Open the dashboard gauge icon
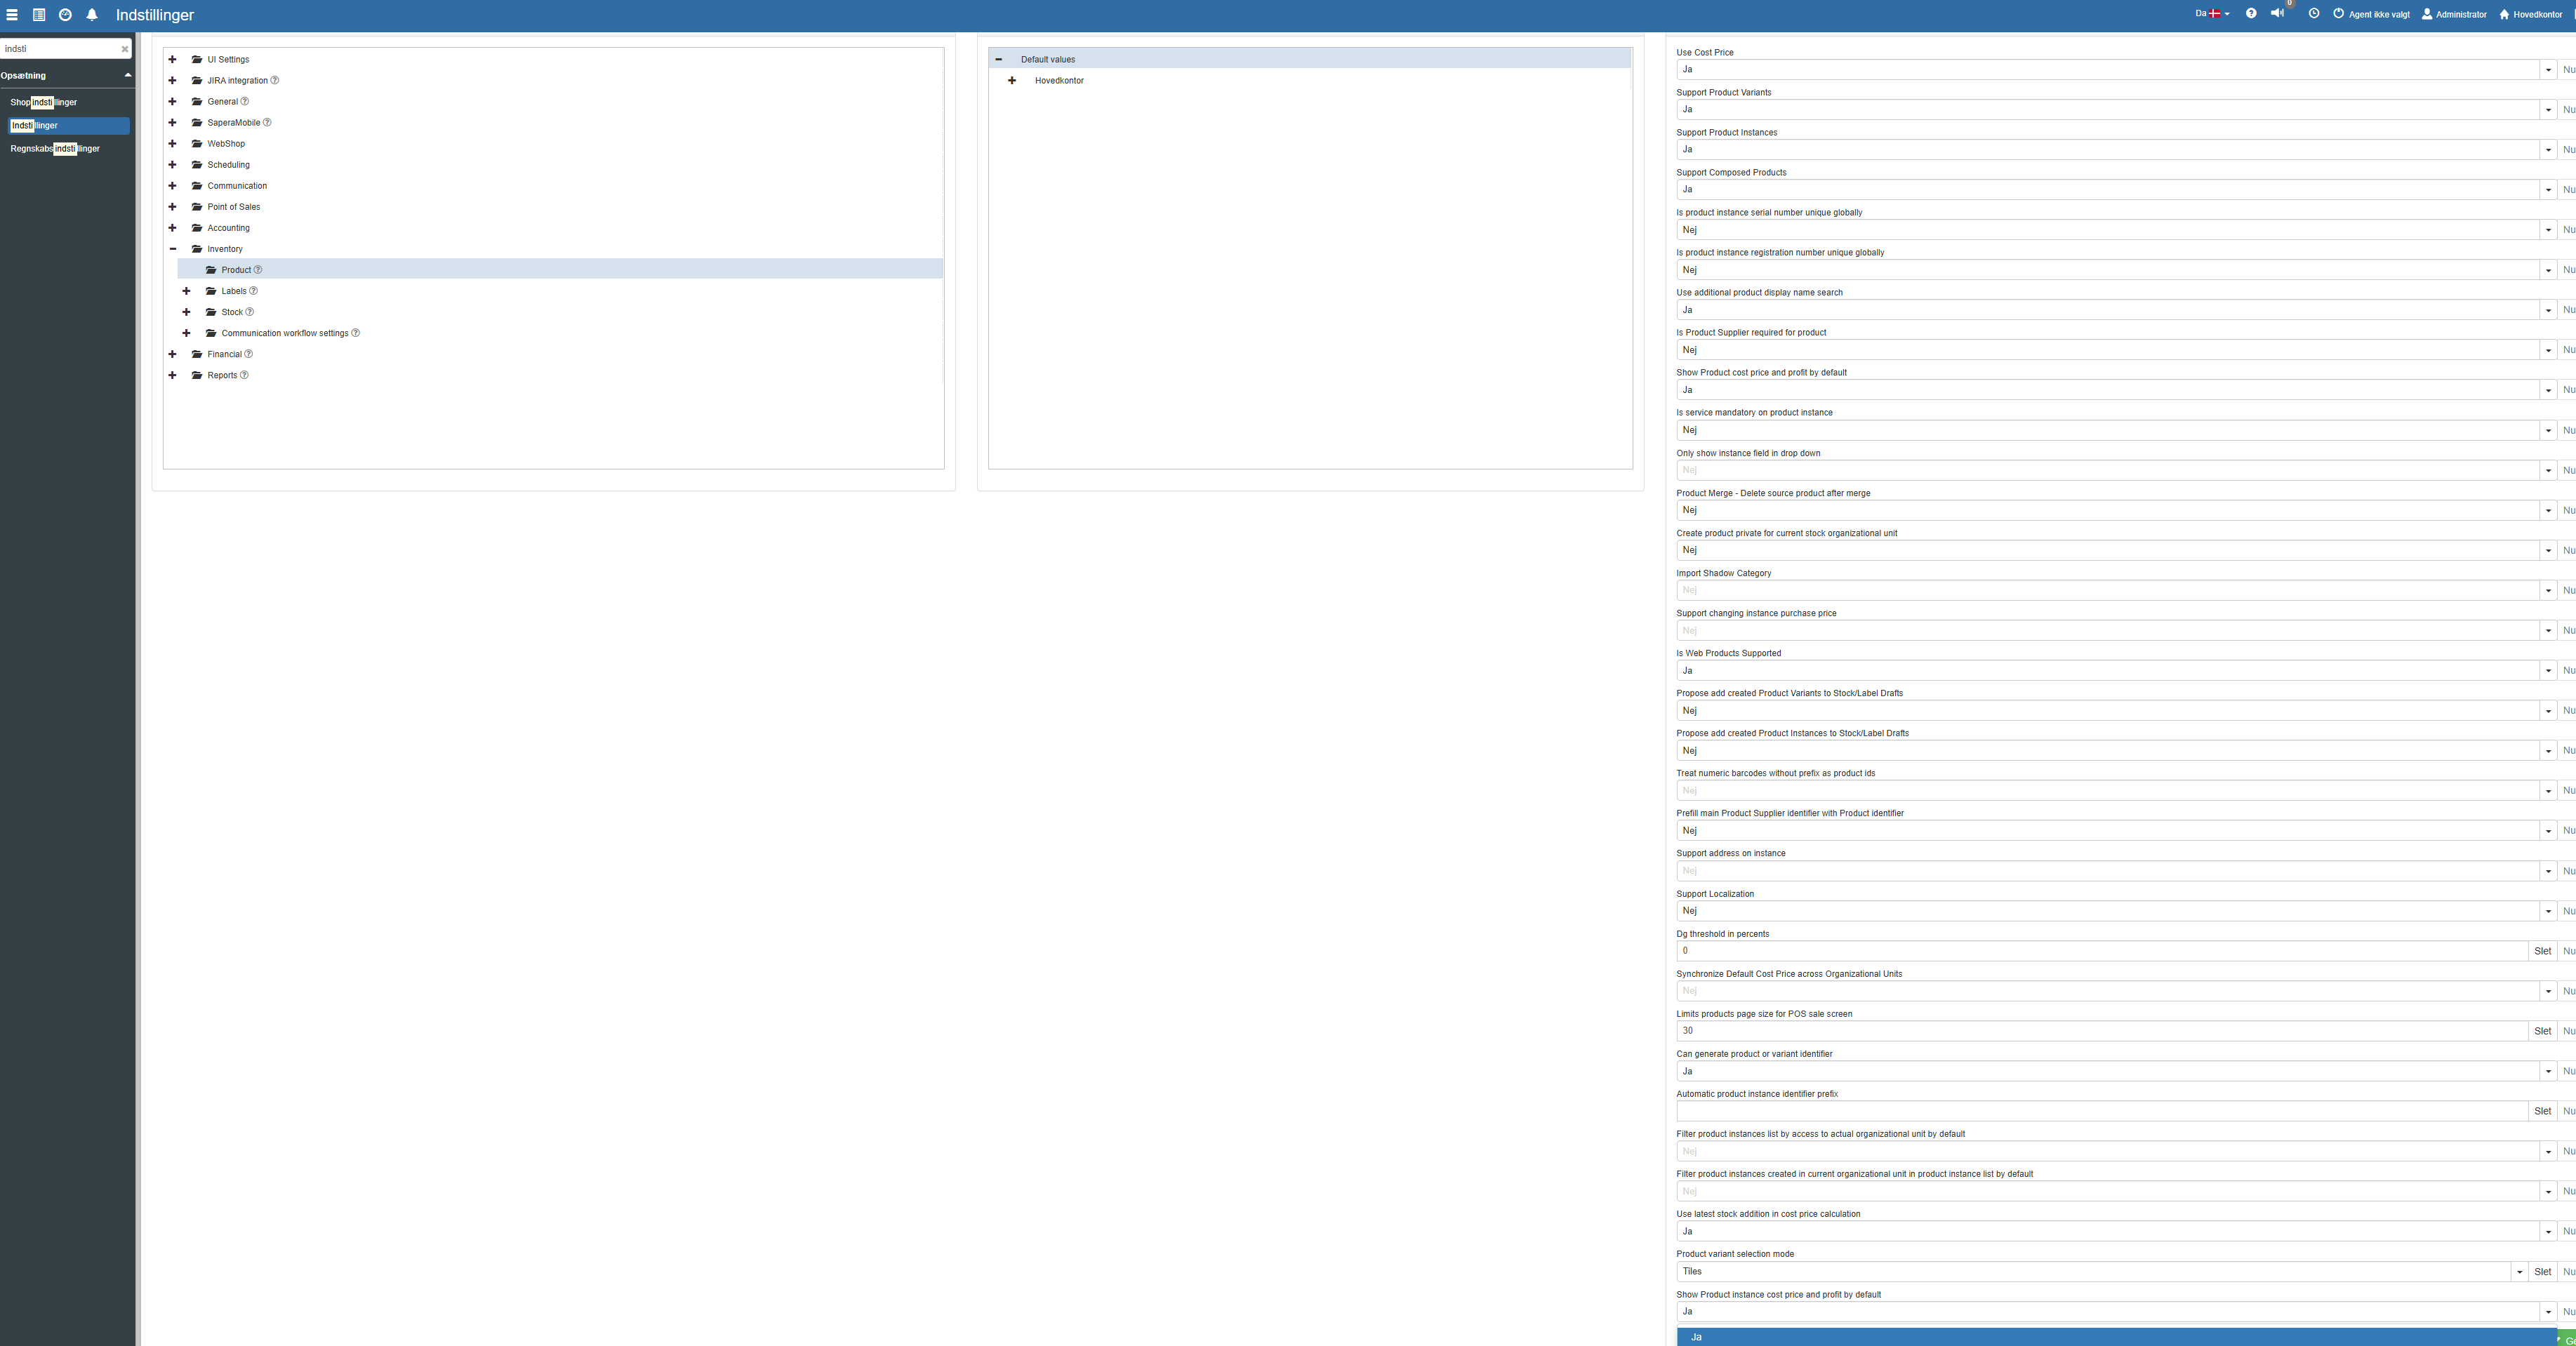 [x=65, y=15]
